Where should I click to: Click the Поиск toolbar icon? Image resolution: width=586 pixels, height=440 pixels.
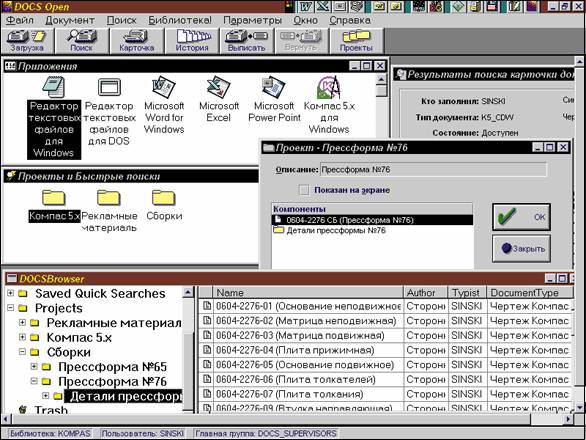82,41
